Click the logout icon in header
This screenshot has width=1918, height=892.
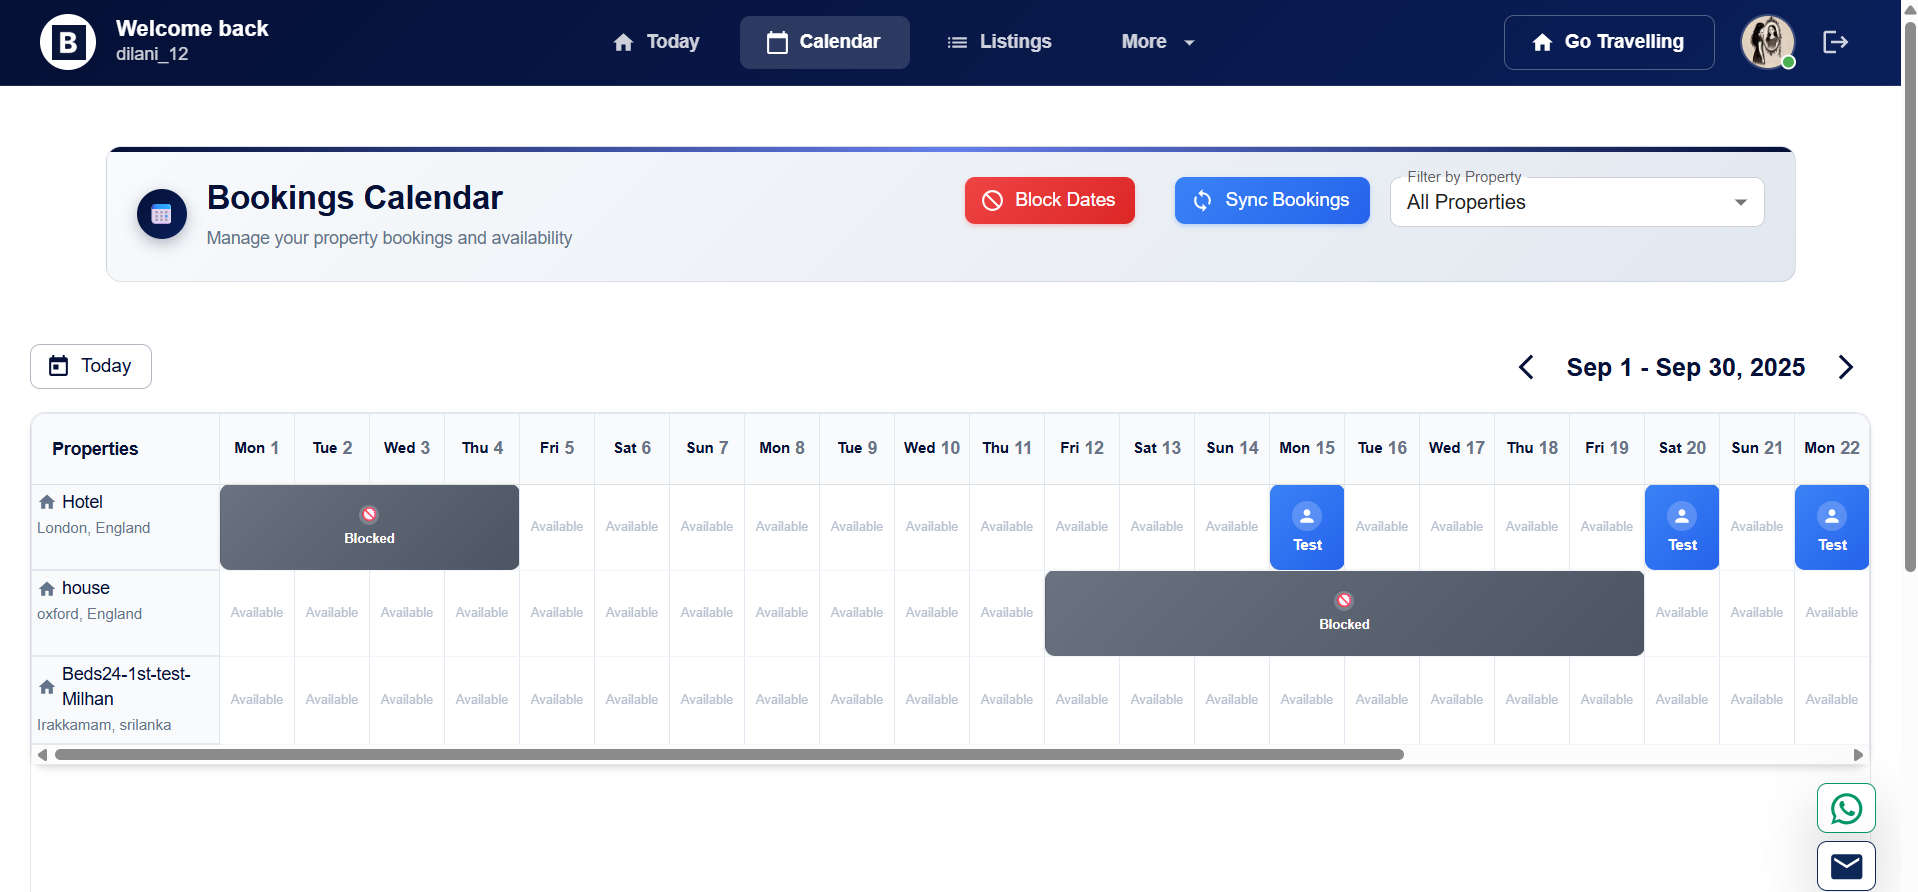[x=1835, y=42]
